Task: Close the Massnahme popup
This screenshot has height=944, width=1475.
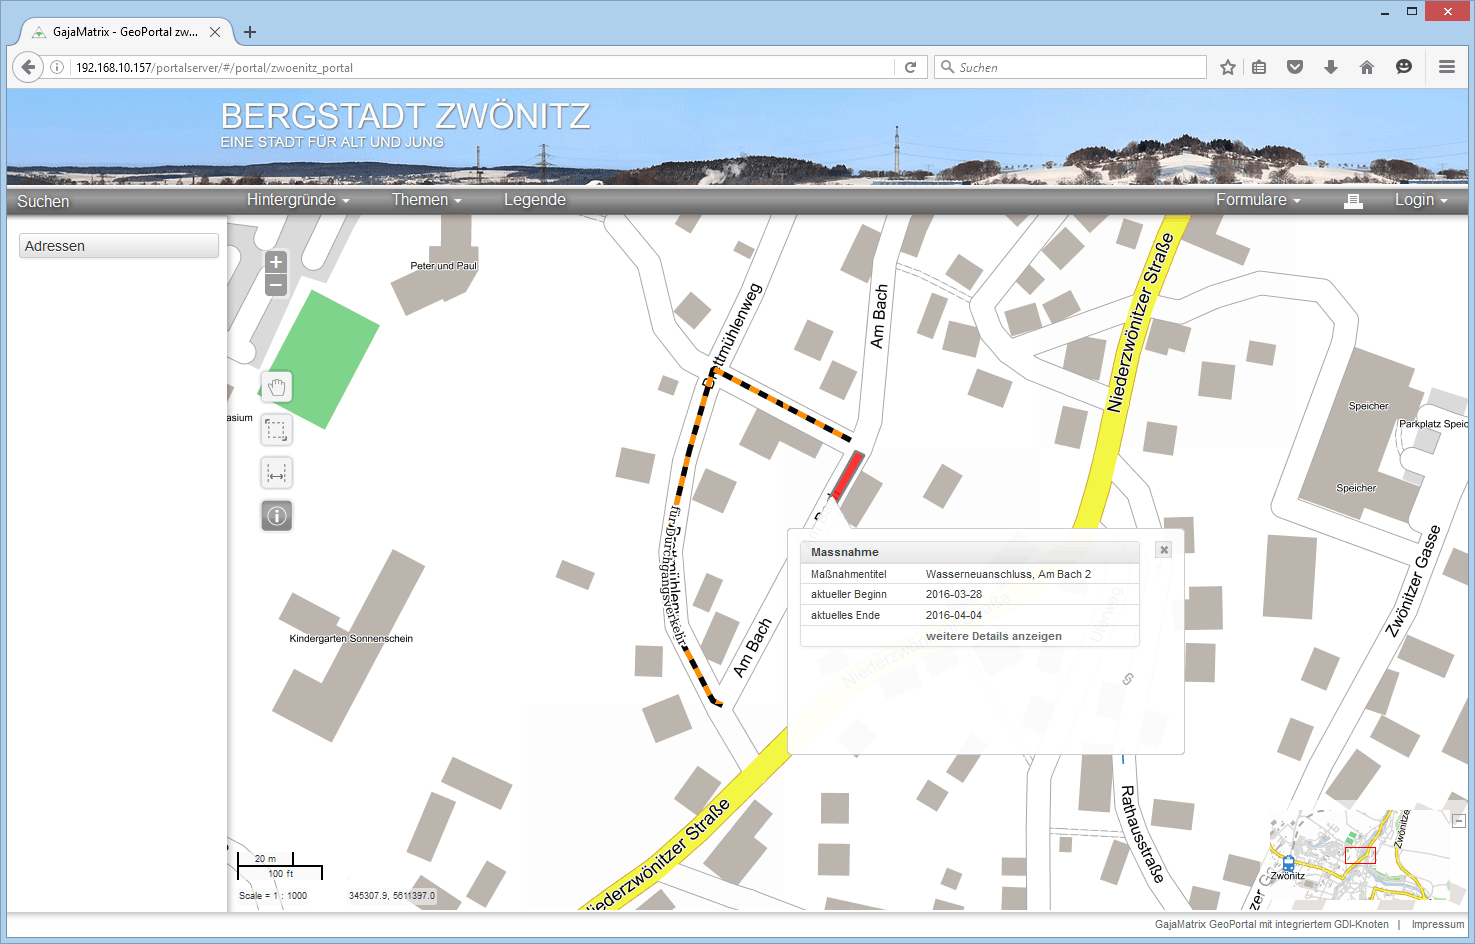Action: pos(1164,550)
